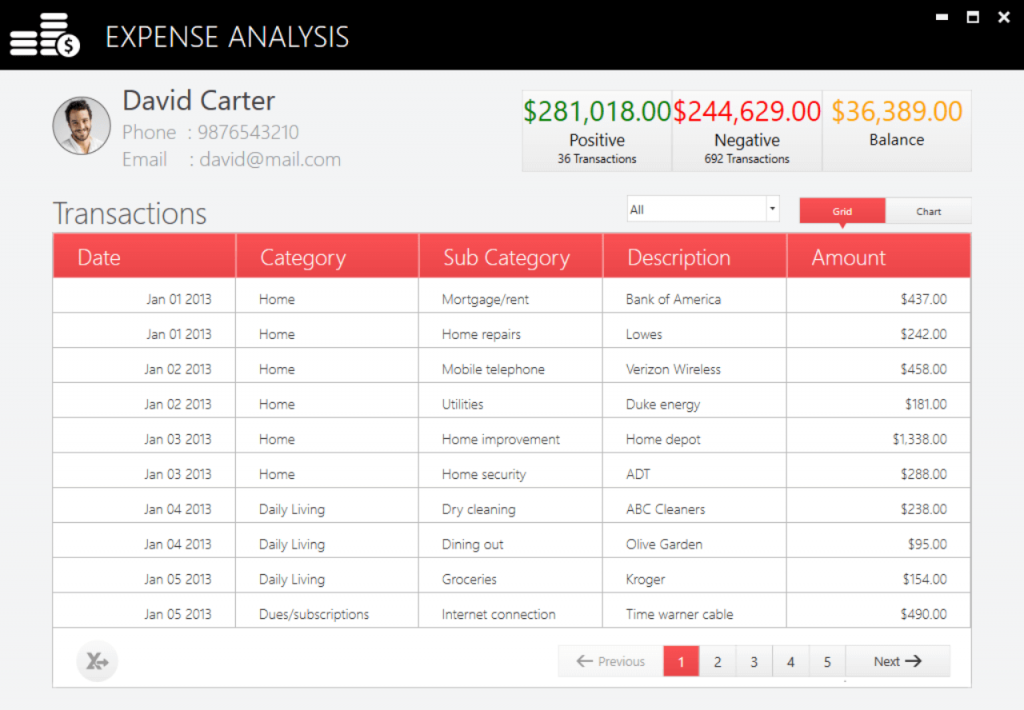This screenshot has width=1024, height=710.
Task: Select the Negative transactions tile
Action: tap(747, 131)
